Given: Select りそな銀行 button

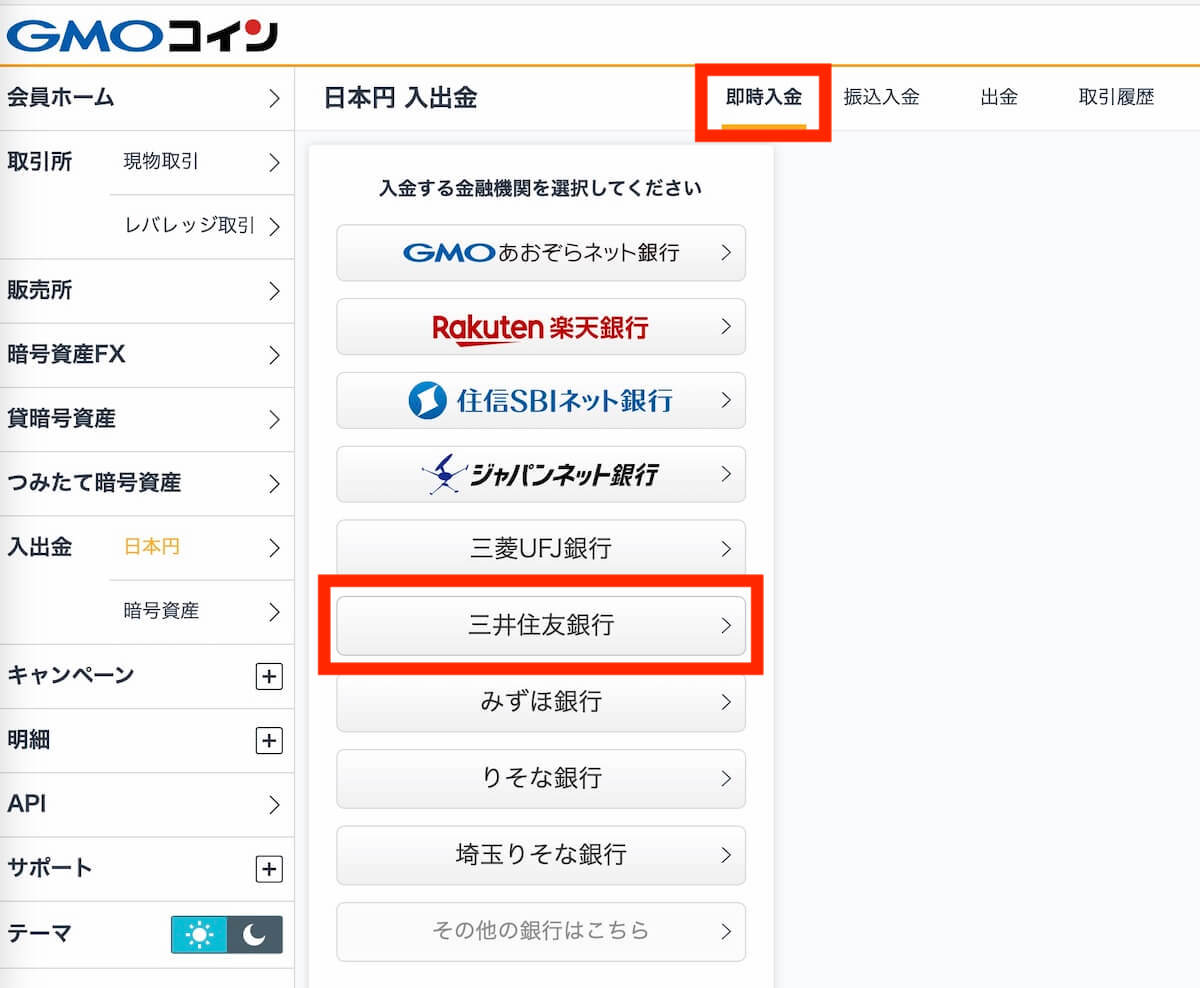Looking at the screenshot, I should [541, 778].
